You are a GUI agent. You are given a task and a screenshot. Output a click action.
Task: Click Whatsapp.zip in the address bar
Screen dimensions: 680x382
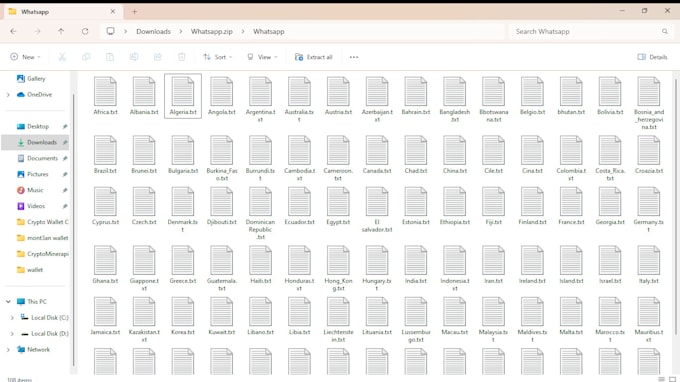212,31
